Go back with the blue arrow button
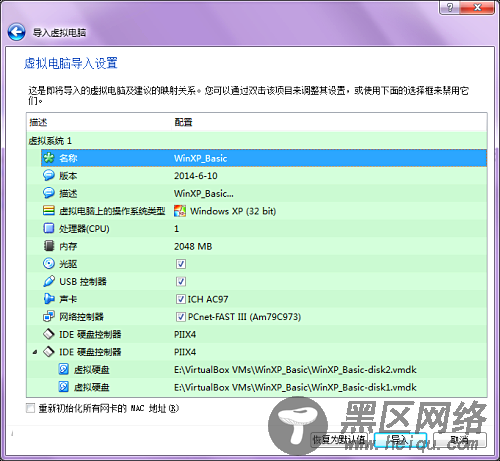This screenshot has width=500, height=461. (16, 32)
